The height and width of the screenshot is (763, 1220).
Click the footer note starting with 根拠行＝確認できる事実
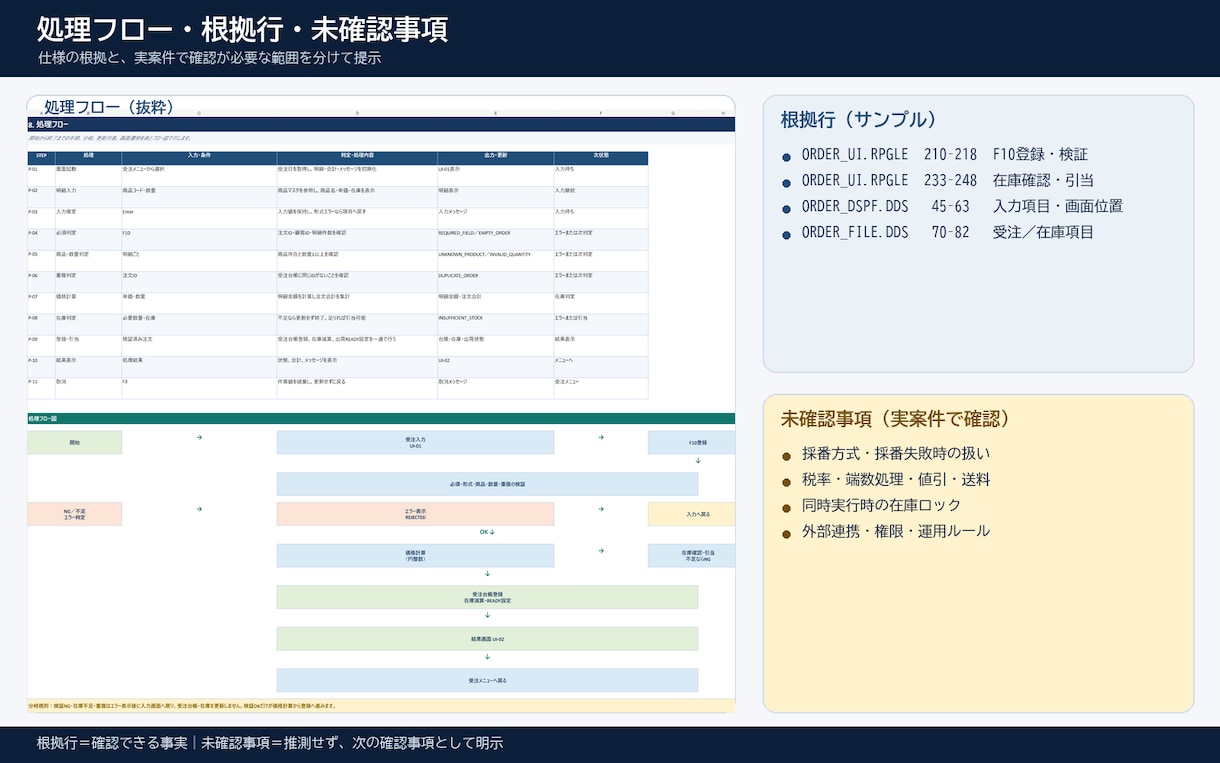pos(270,743)
